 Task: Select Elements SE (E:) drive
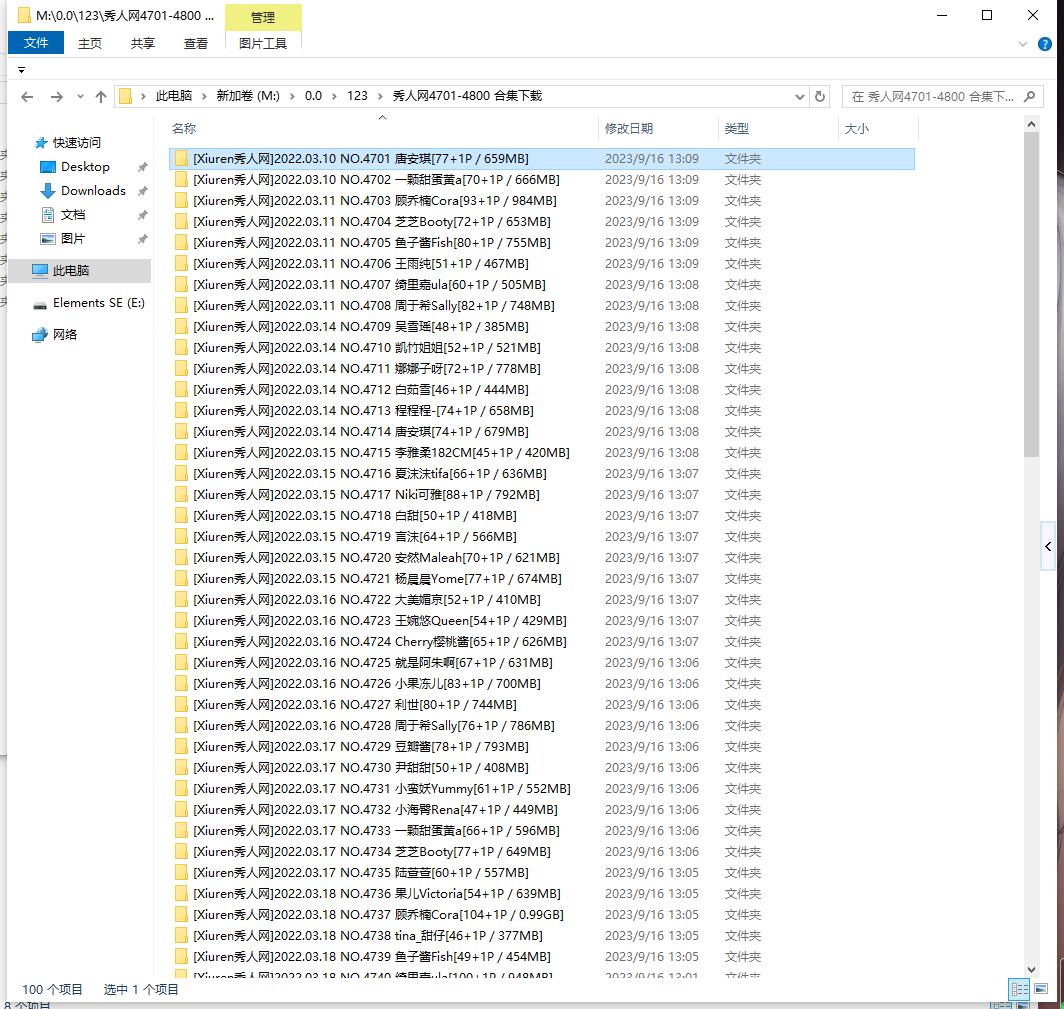tap(98, 303)
